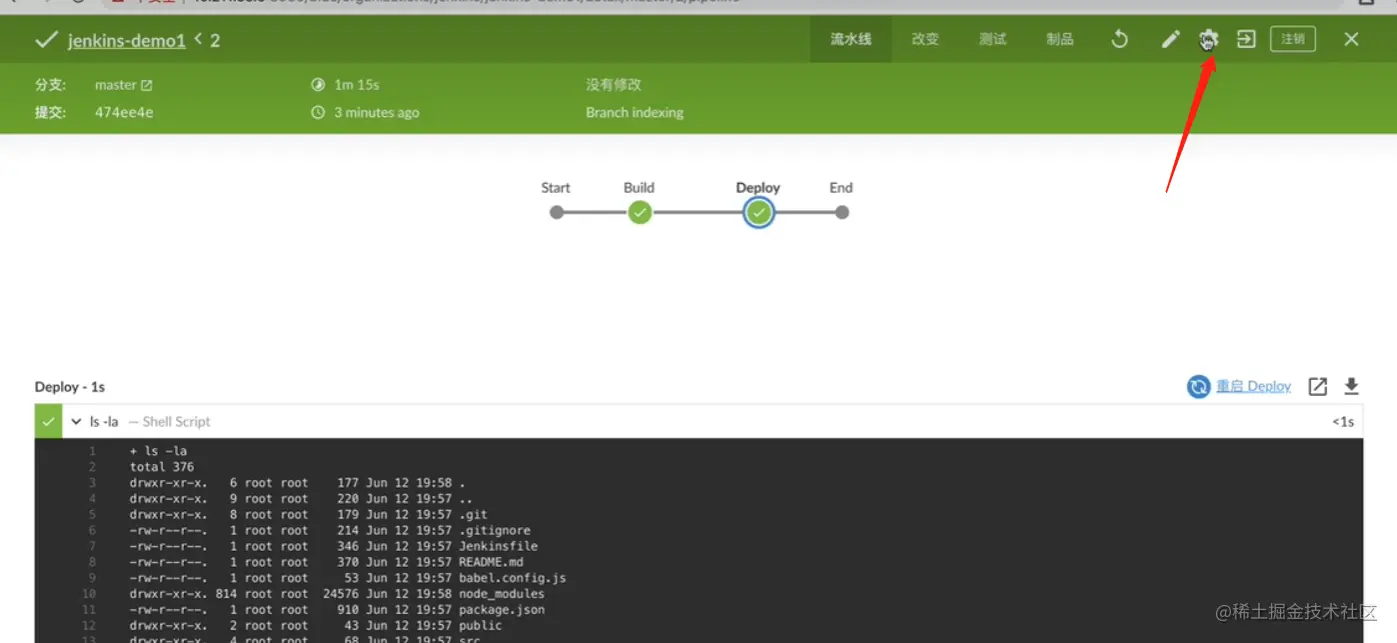Click the Branch indexing text
This screenshot has height=643, width=1397.
pos(635,112)
